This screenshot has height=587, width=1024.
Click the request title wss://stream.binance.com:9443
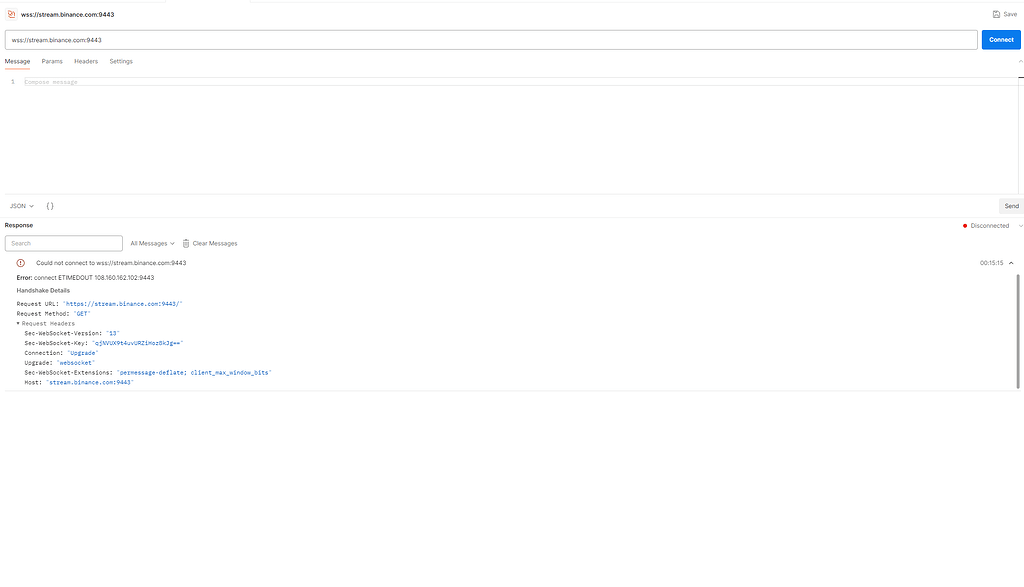(x=67, y=14)
